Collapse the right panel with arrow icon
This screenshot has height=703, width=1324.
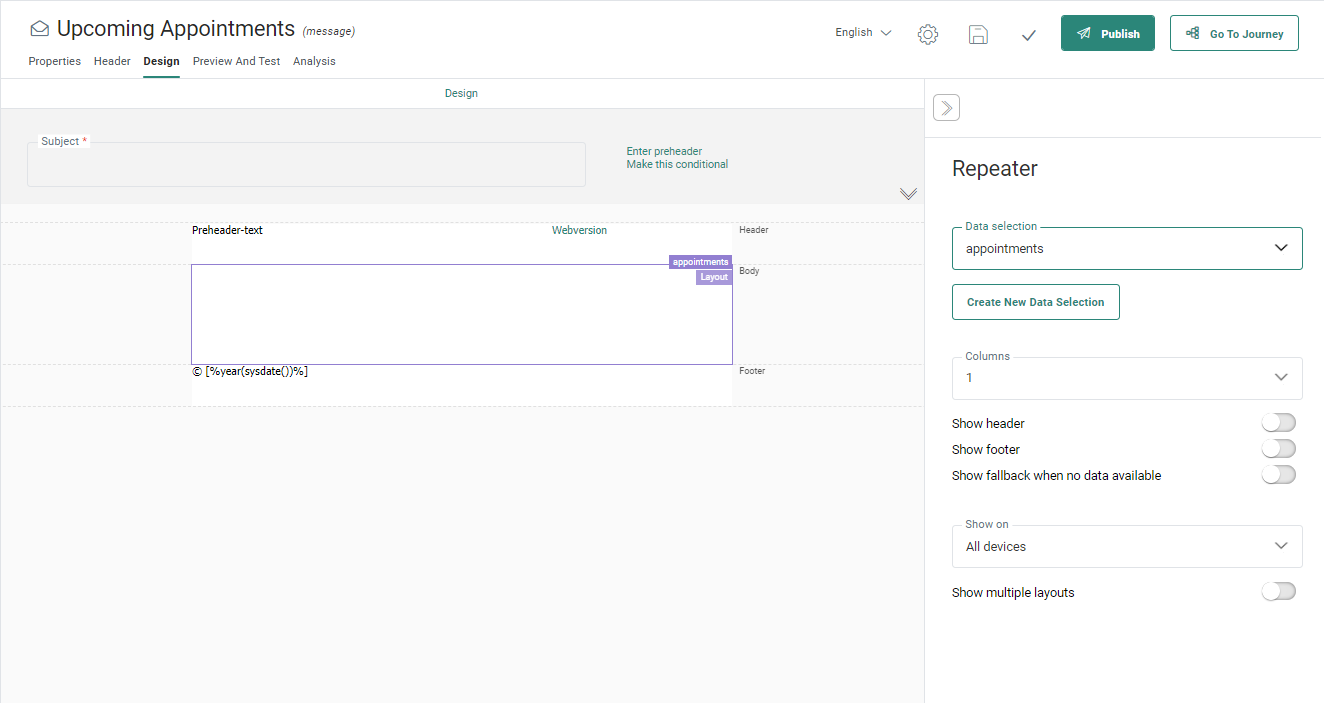point(946,107)
